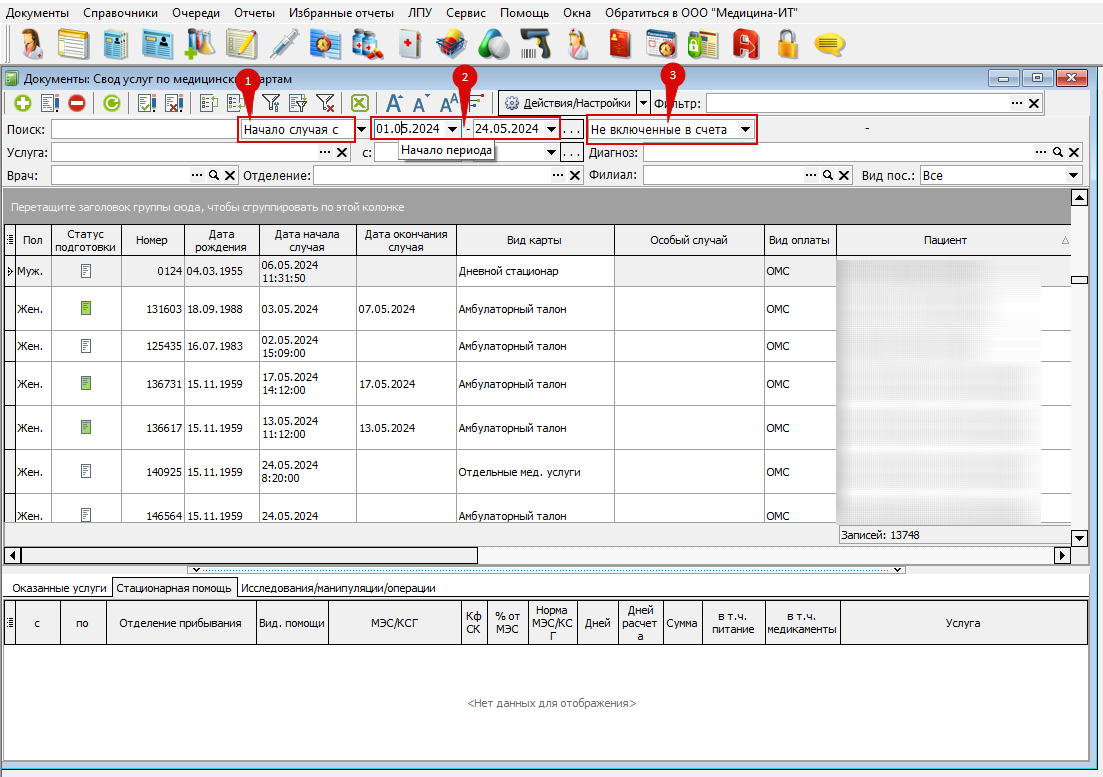1103x777 pixels.
Task: Open the yellow chat bubble icon
Action: (x=829, y=44)
